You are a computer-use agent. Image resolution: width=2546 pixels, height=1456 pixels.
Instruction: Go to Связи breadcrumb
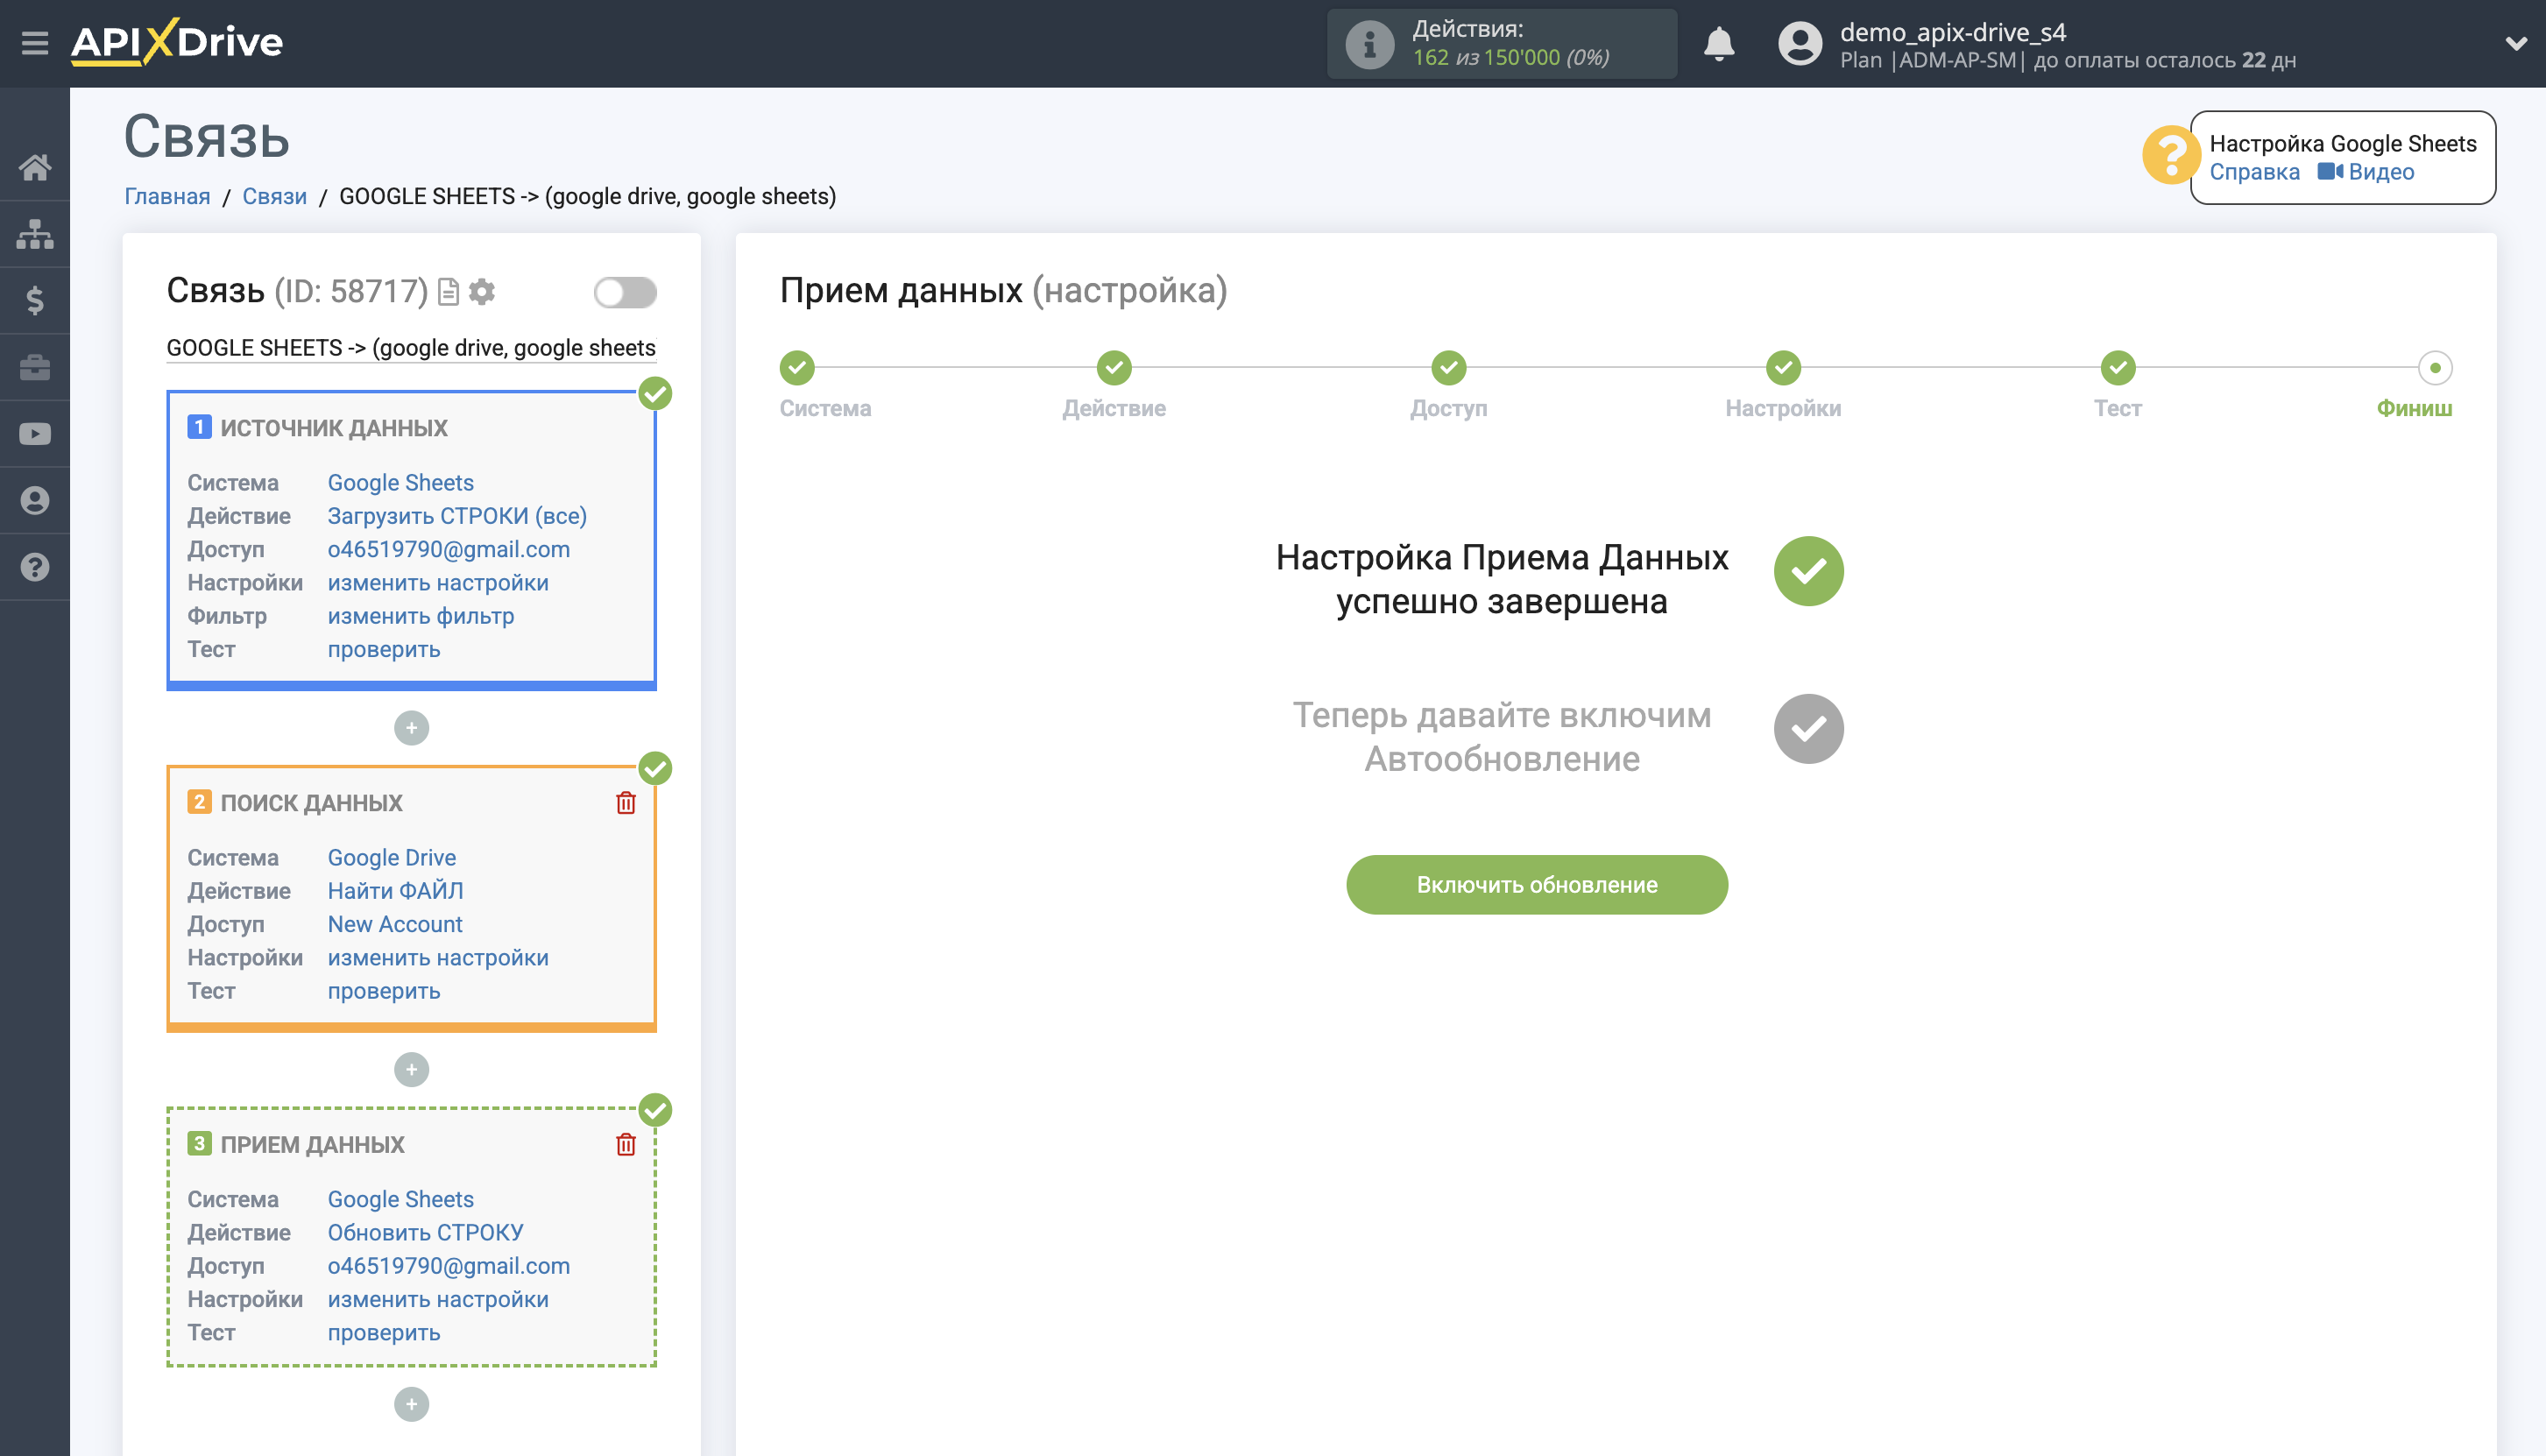click(x=274, y=196)
